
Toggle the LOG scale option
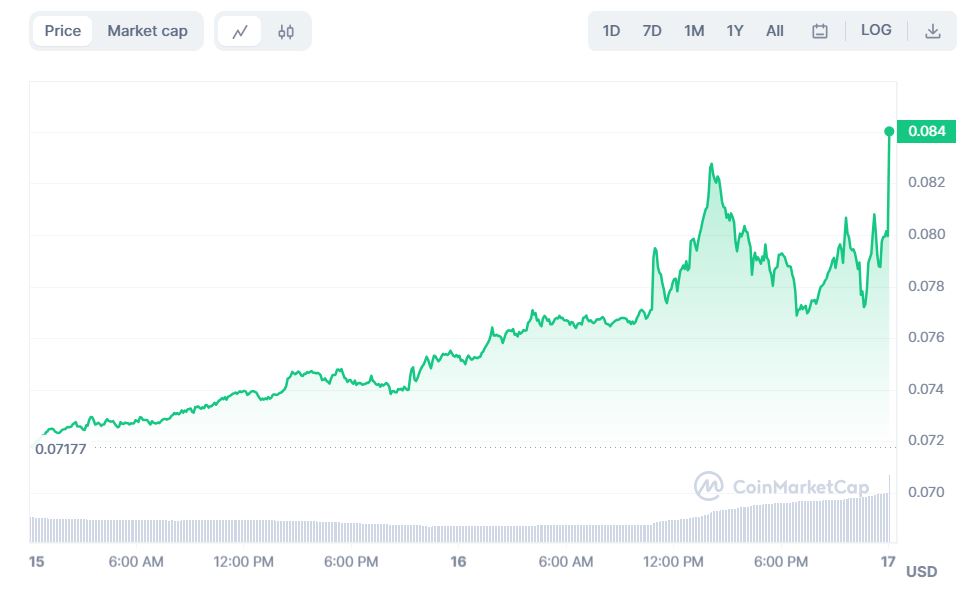coord(876,30)
